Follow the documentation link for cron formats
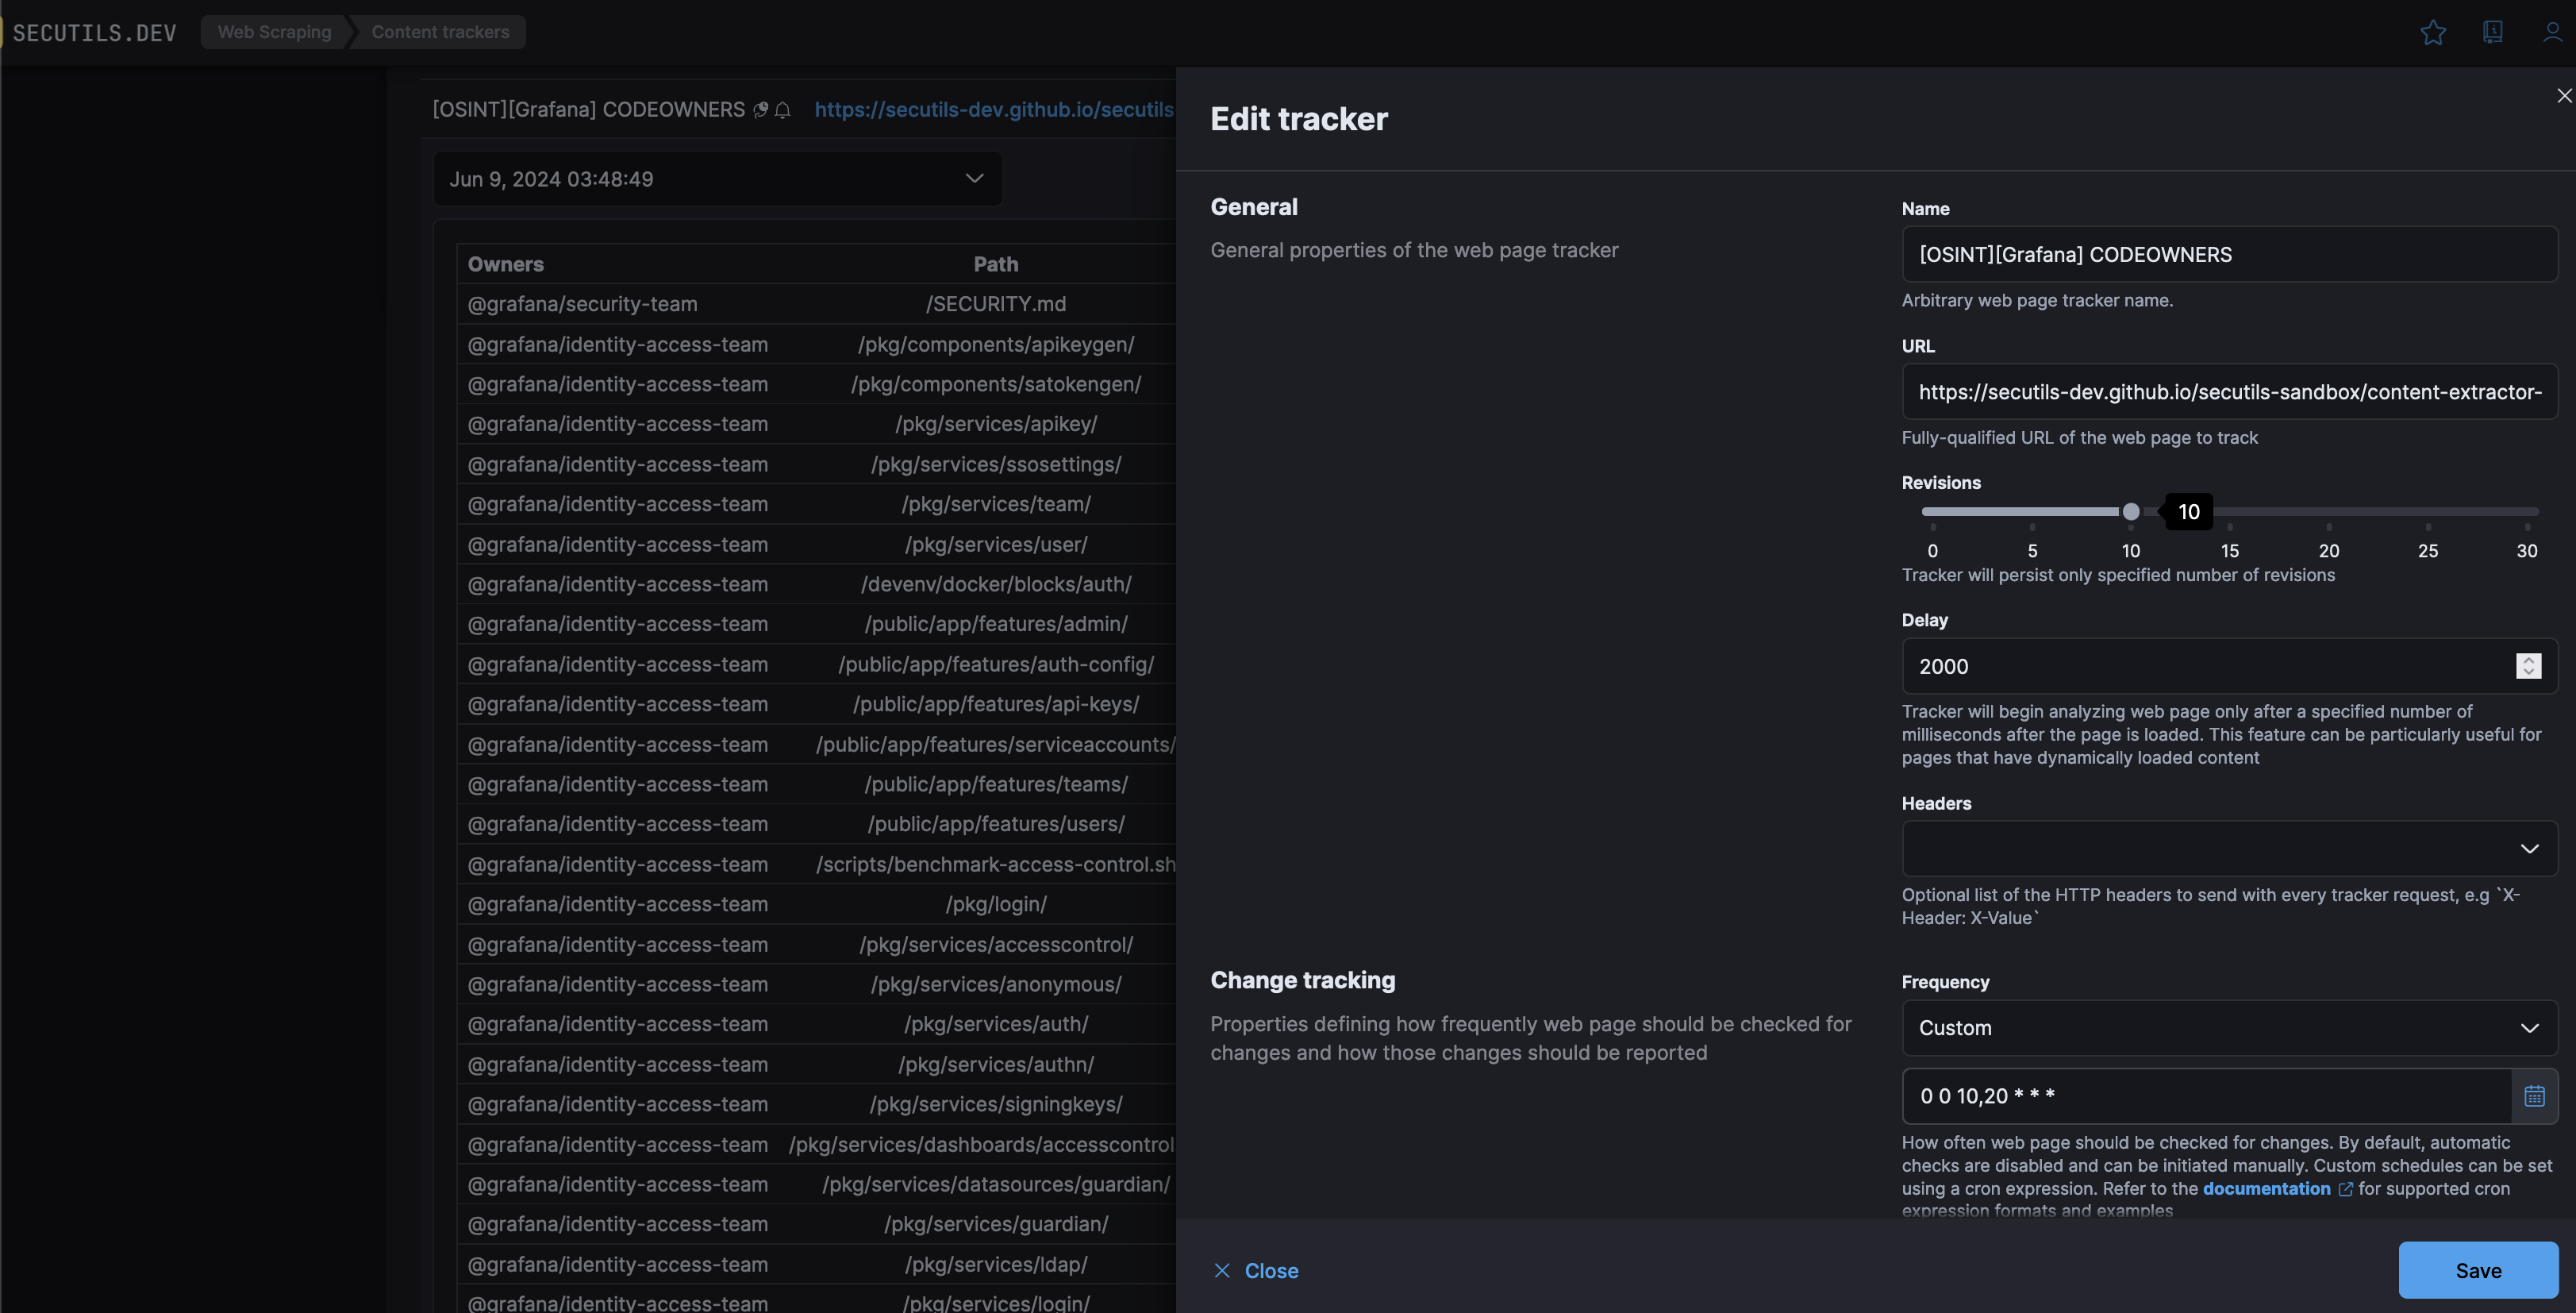This screenshot has width=2576, height=1313. [2266, 1188]
